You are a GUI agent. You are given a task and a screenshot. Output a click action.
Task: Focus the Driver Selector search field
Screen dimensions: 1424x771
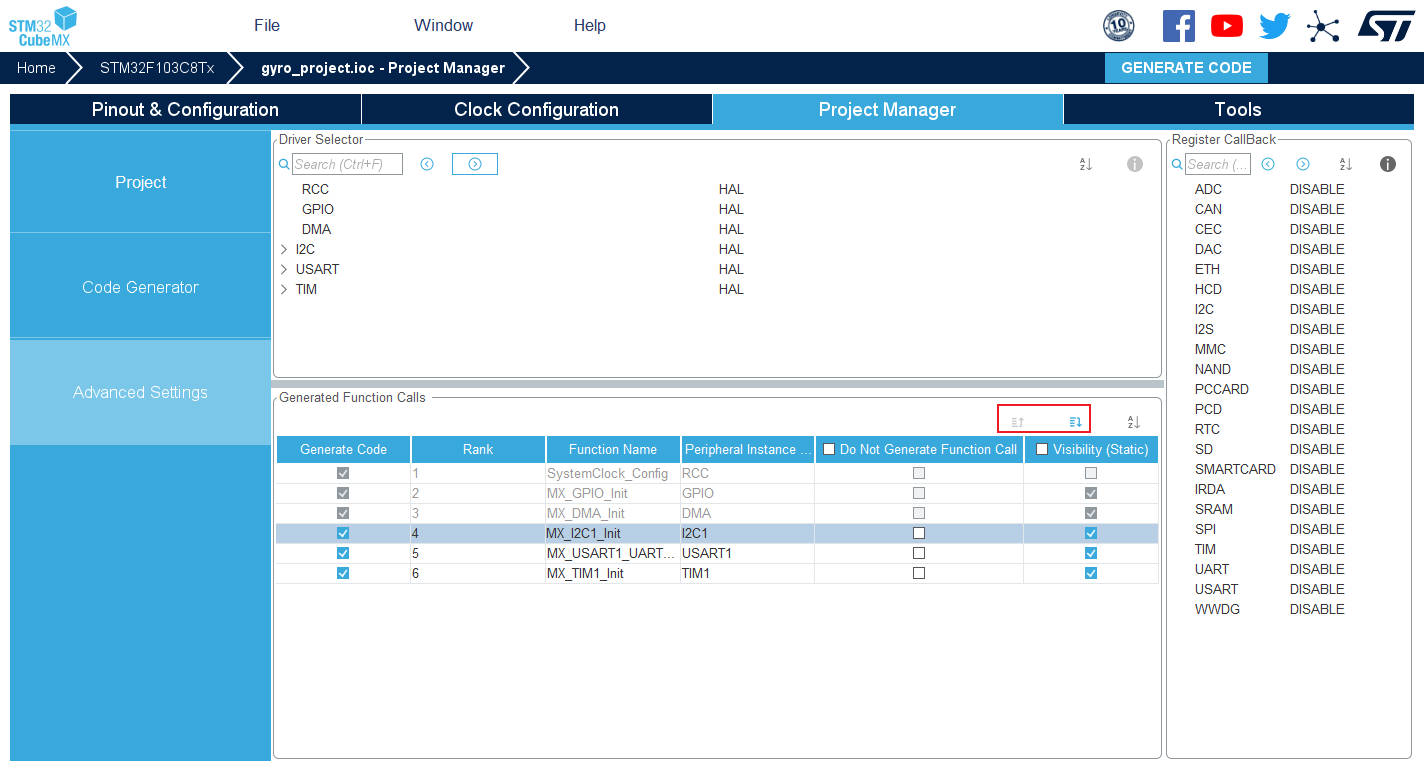(x=347, y=164)
